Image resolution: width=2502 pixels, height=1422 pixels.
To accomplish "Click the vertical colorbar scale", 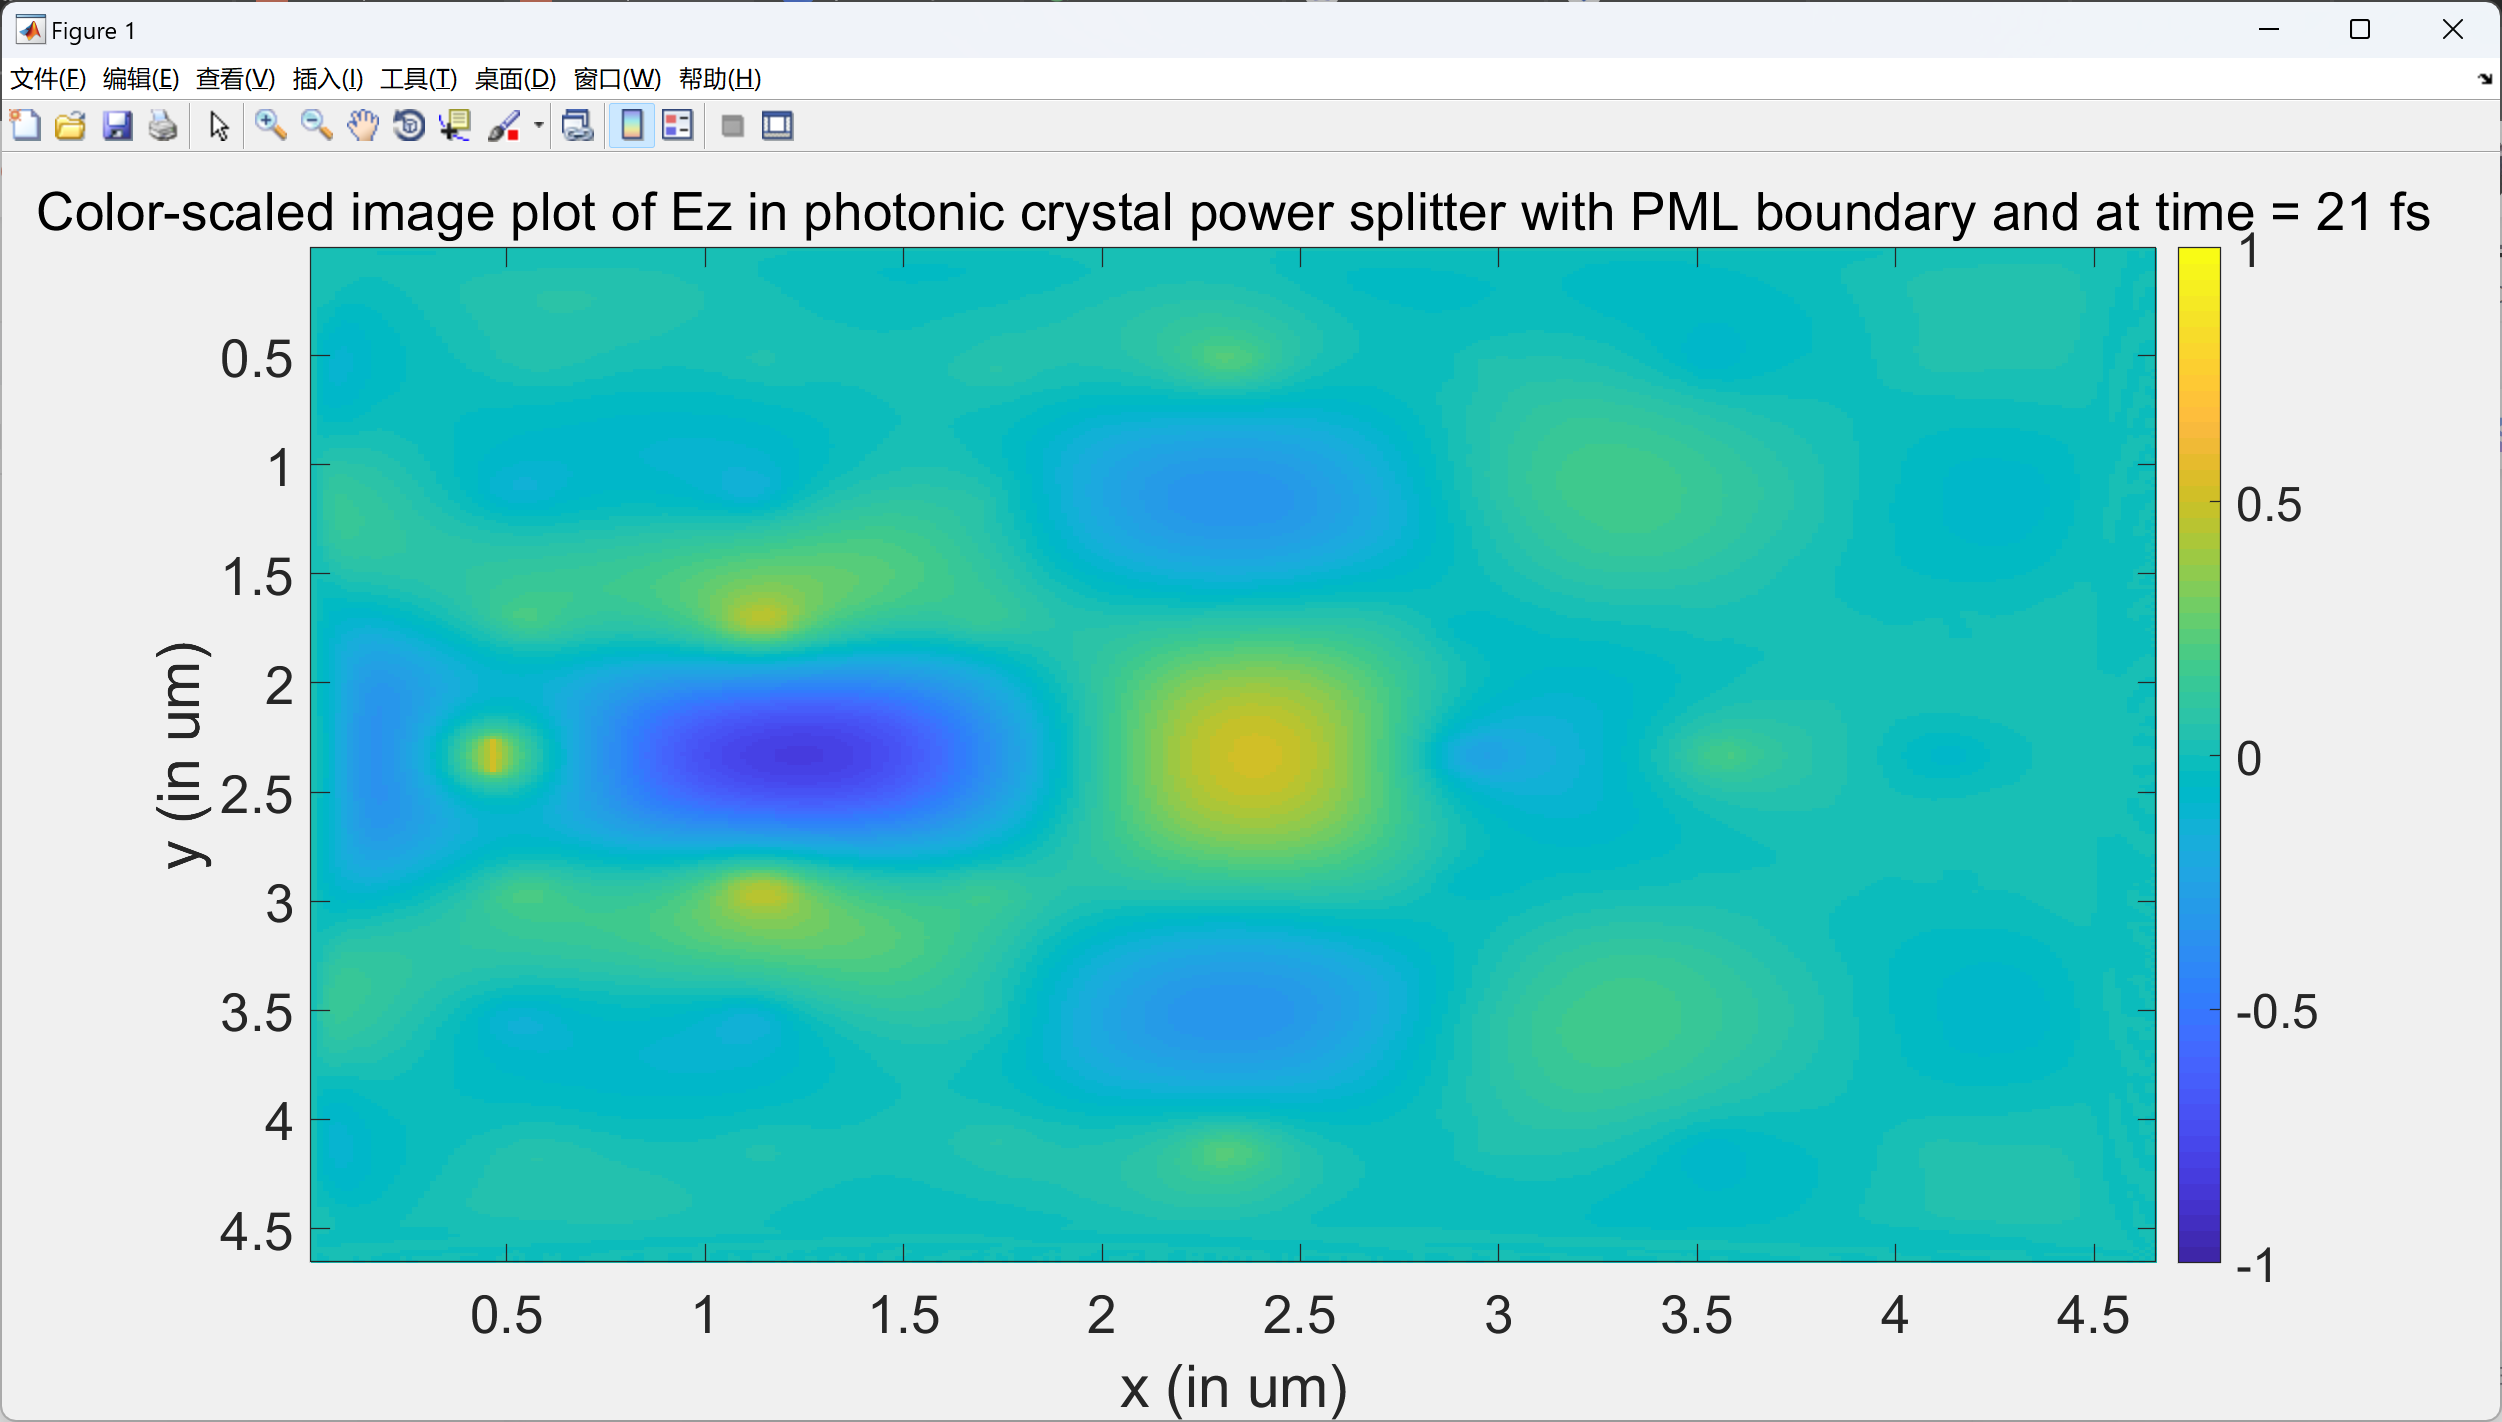I will [2199, 754].
